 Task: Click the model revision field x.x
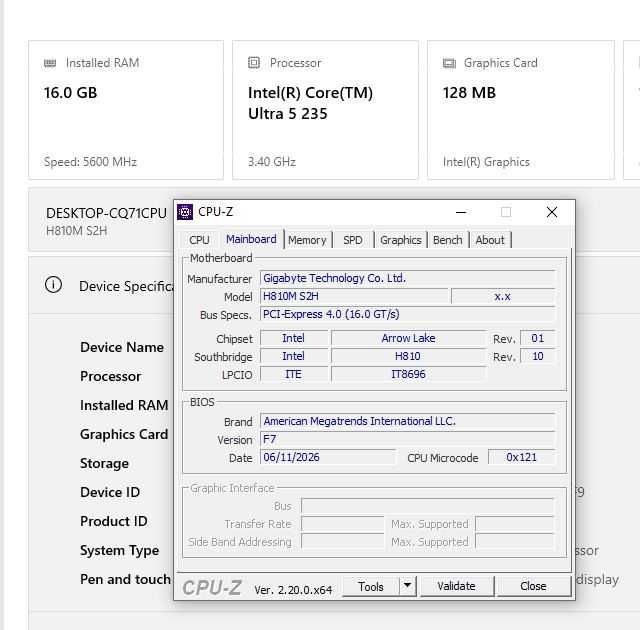[503, 296]
